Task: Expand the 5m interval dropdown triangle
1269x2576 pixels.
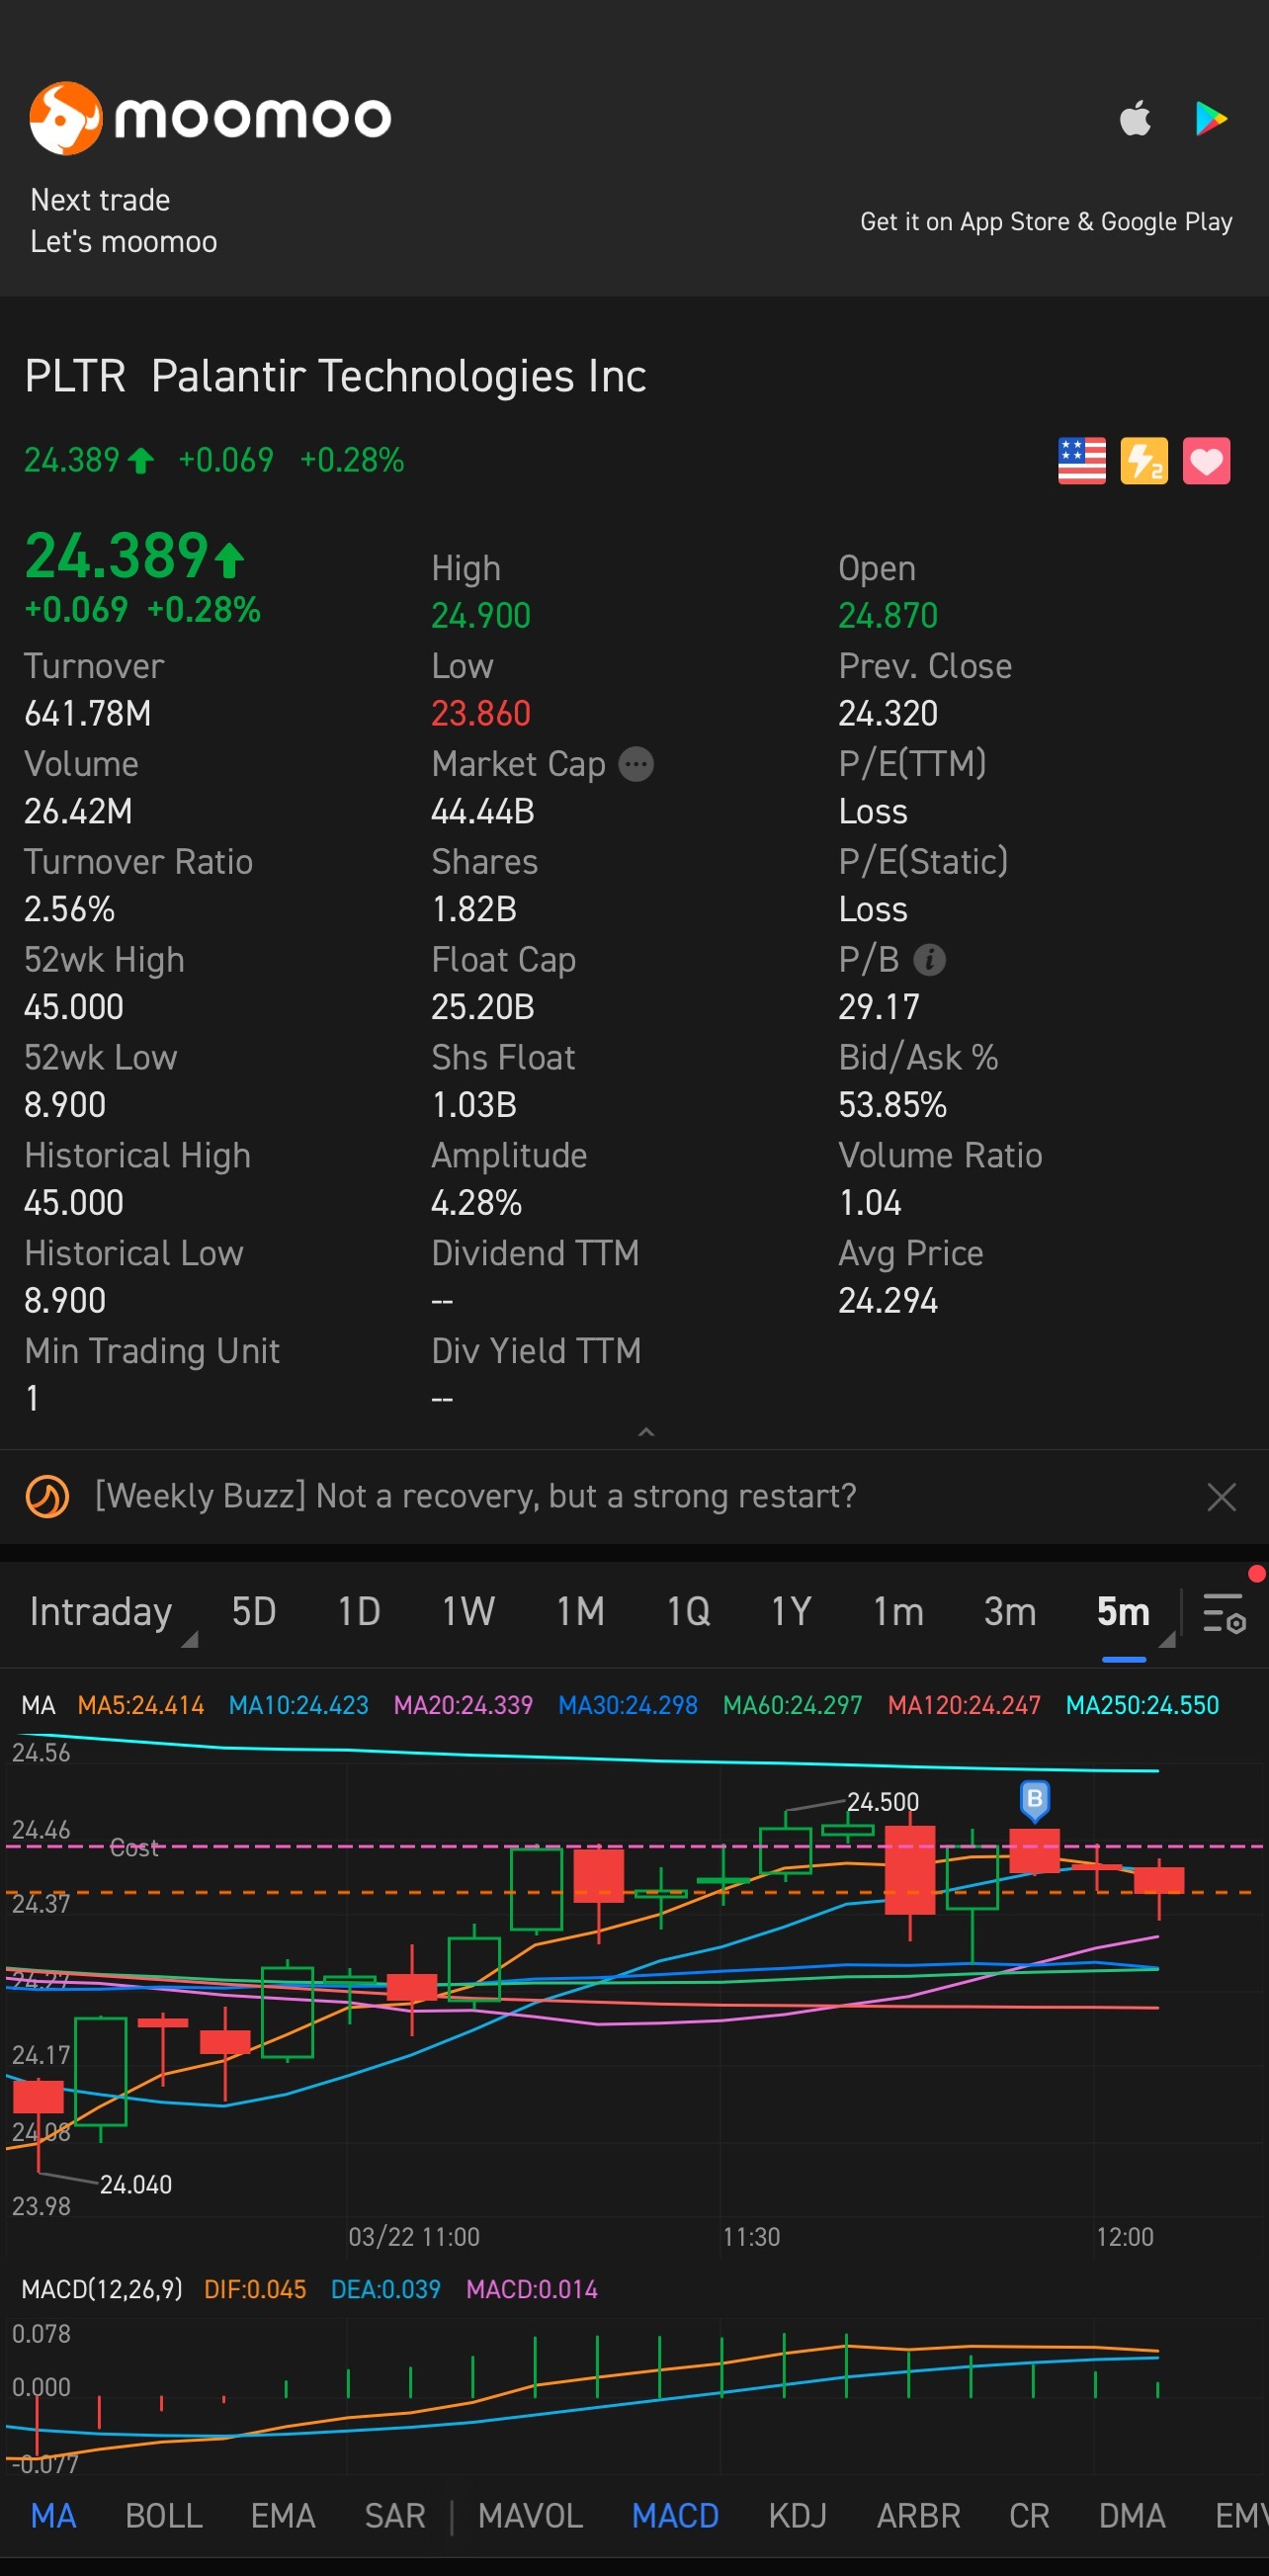Action: pyautogui.click(x=1166, y=1639)
